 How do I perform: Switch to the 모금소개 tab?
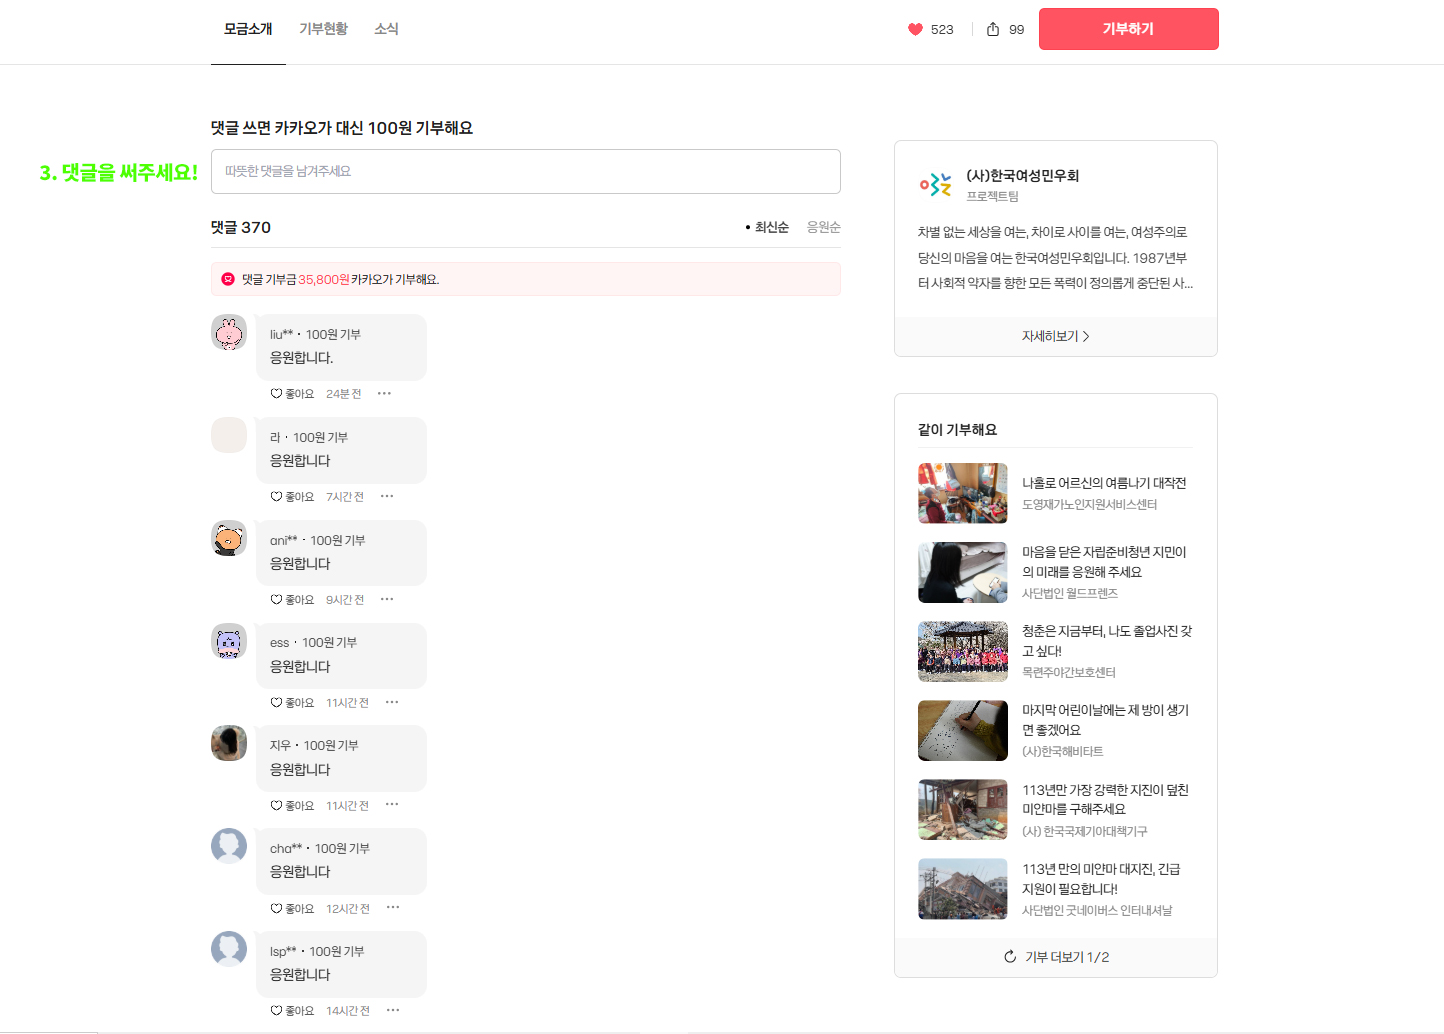point(248,30)
